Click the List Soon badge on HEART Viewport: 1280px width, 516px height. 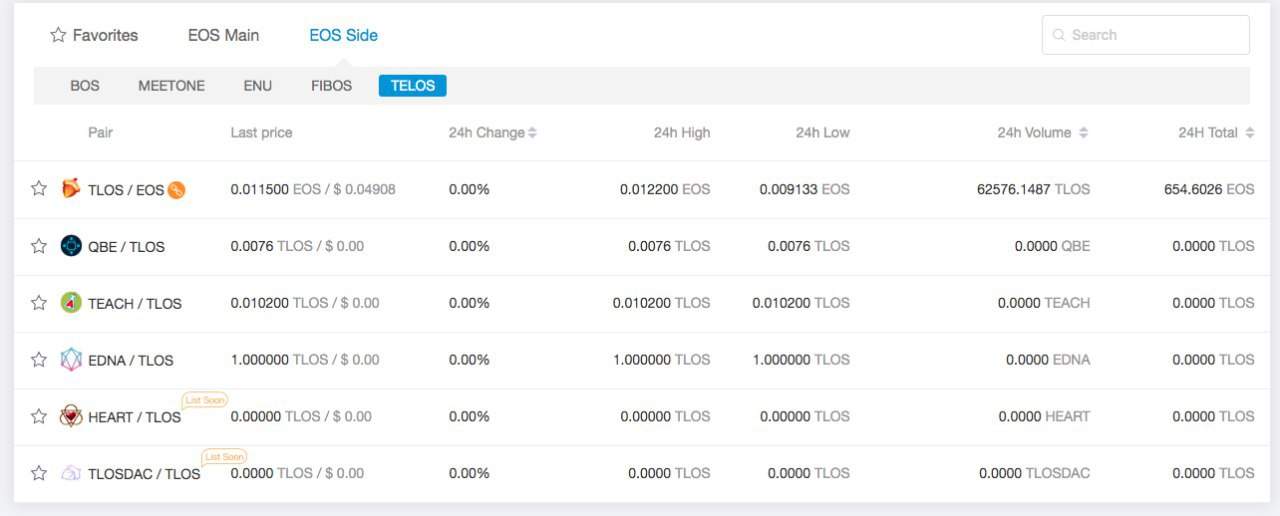pos(205,400)
